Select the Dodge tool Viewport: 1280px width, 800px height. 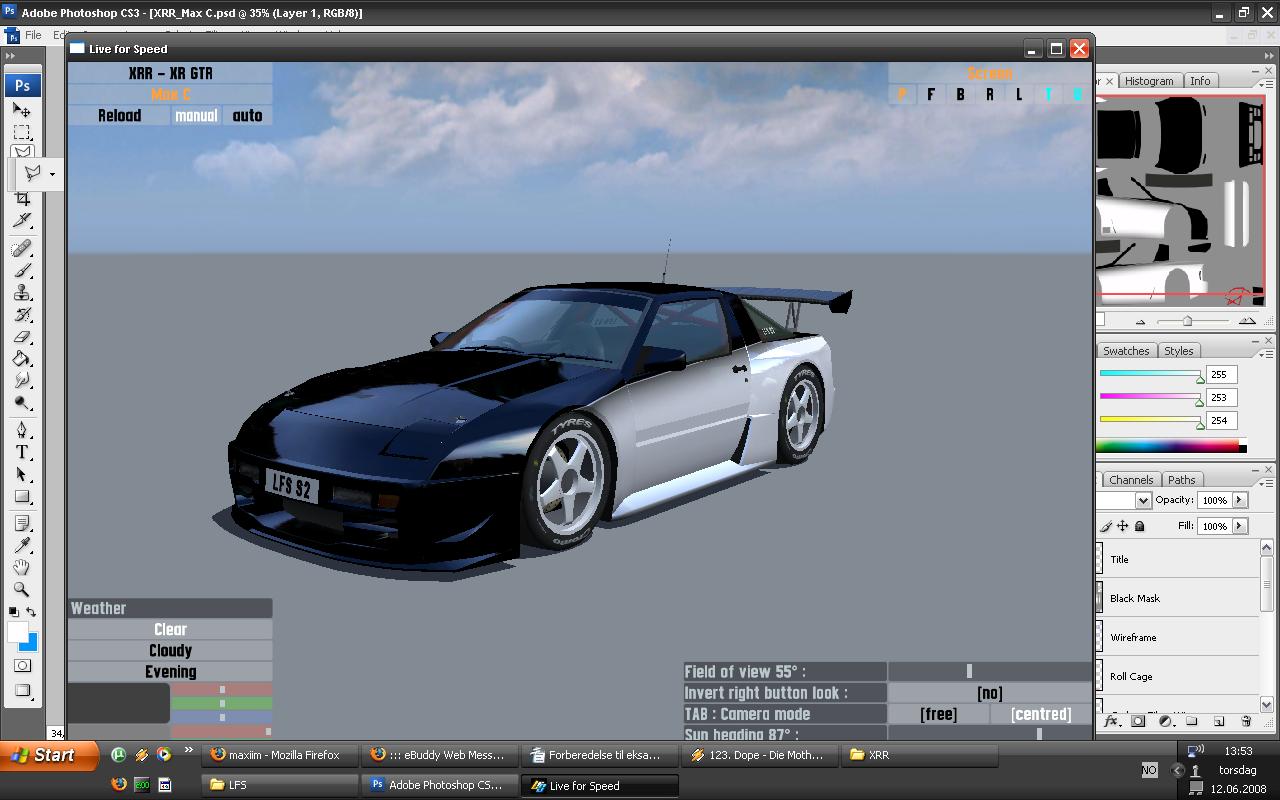22,403
